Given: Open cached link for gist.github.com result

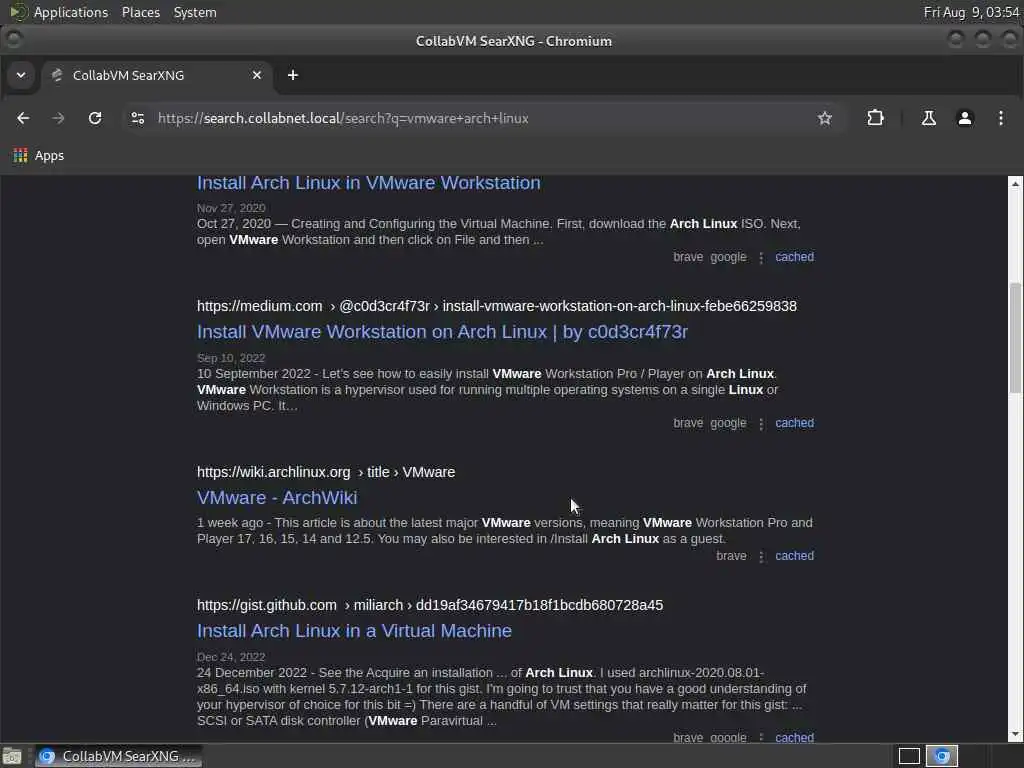Looking at the screenshot, I should [794, 737].
